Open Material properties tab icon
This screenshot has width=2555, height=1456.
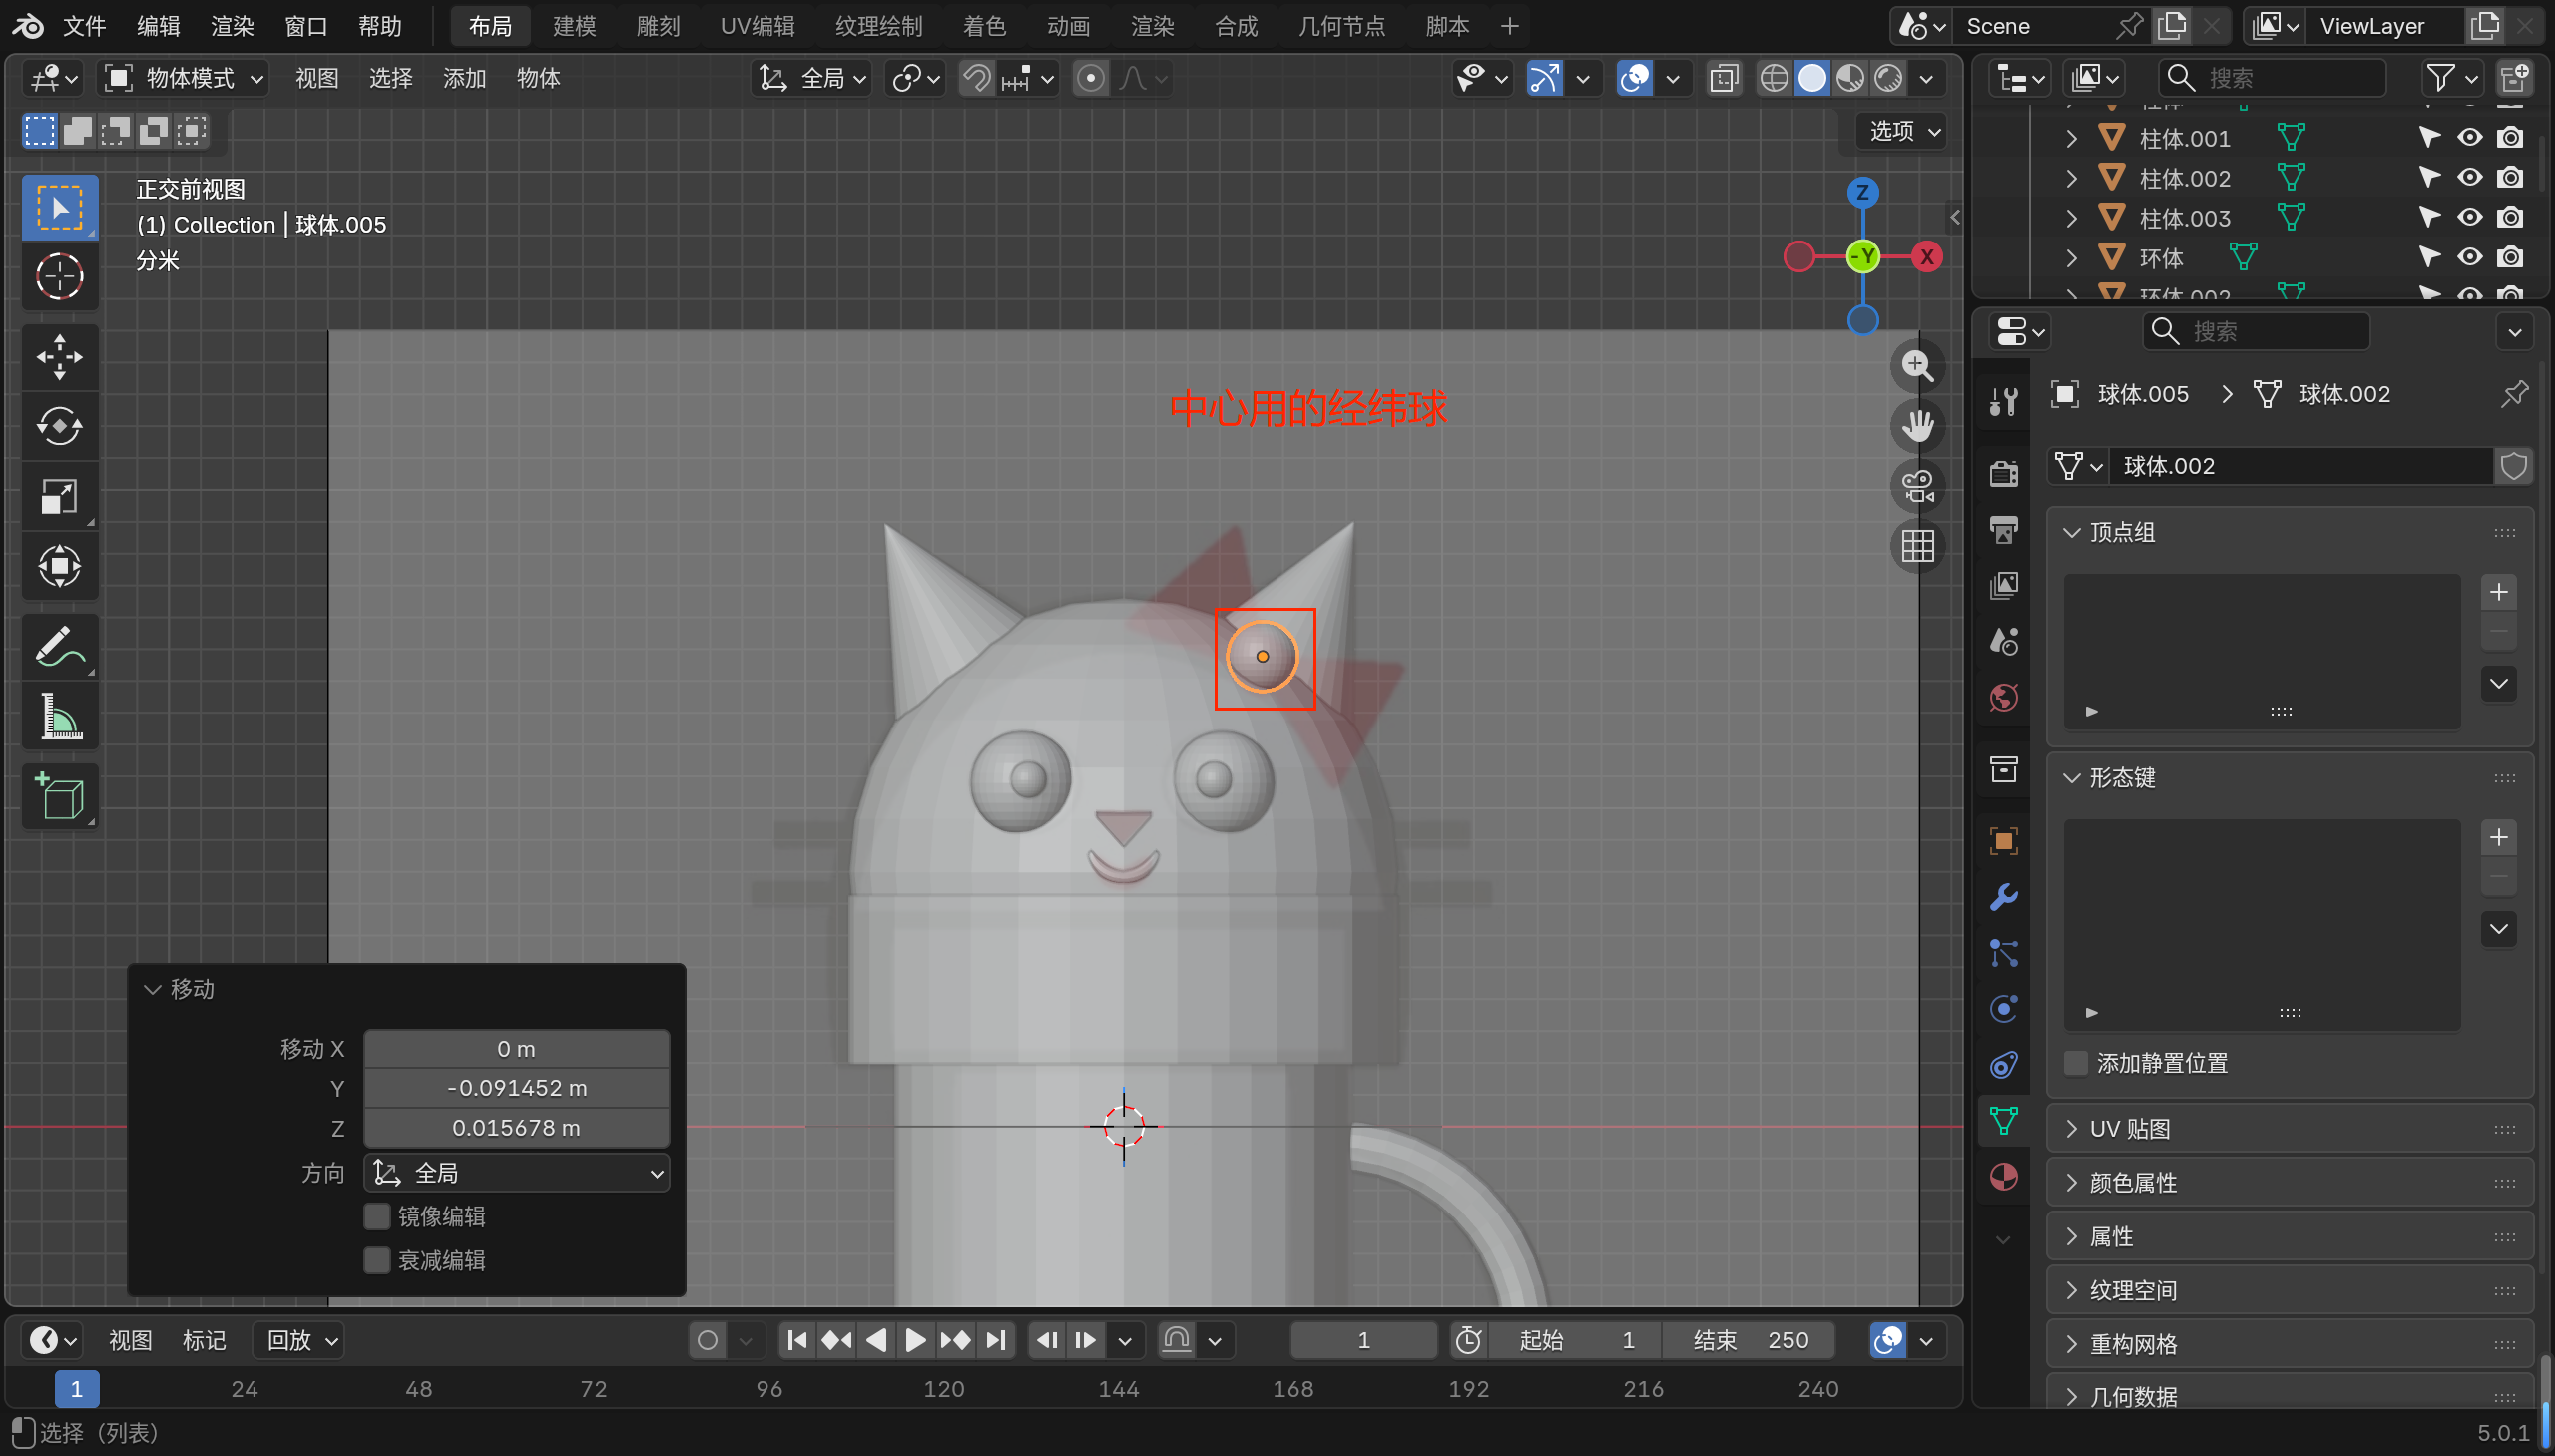pos(2003,1177)
